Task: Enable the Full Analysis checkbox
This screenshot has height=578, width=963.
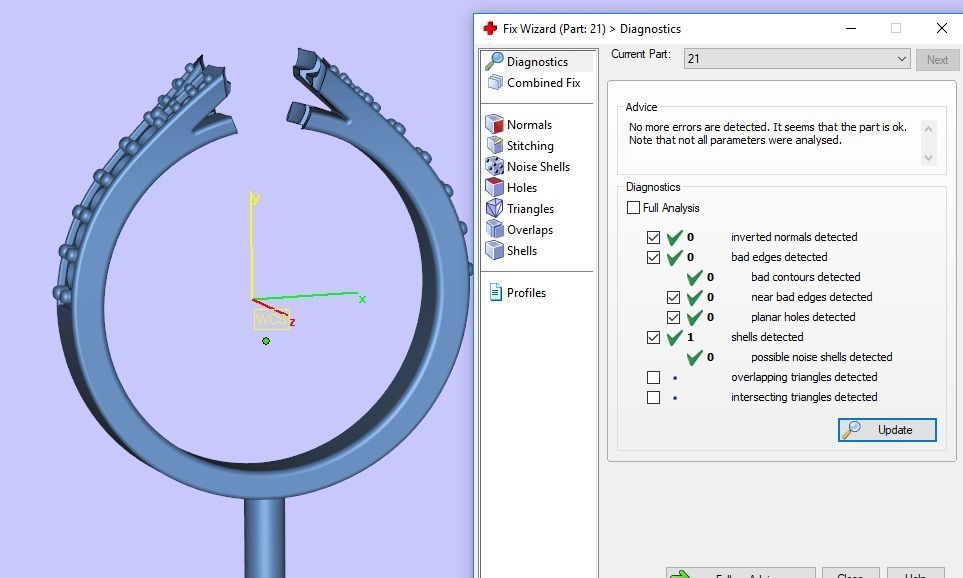Action: (633, 208)
